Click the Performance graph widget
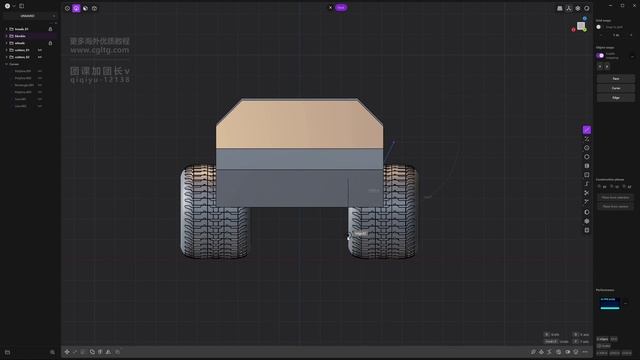Image resolution: width=640 pixels, height=360 pixels. [610, 303]
